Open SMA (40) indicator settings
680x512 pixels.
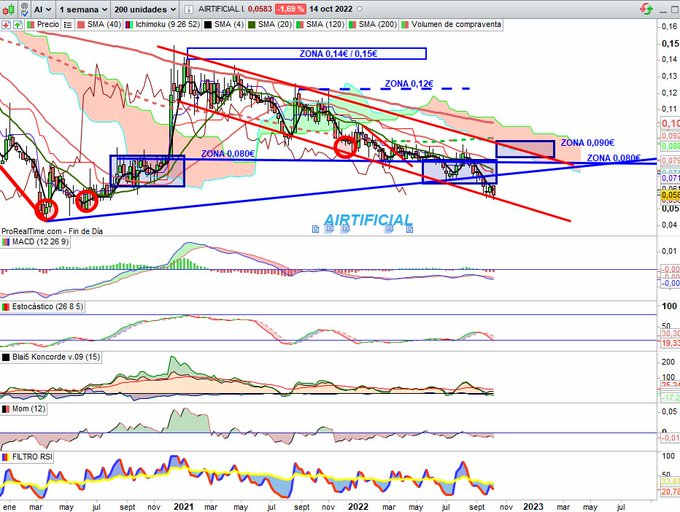click(x=104, y=25)
